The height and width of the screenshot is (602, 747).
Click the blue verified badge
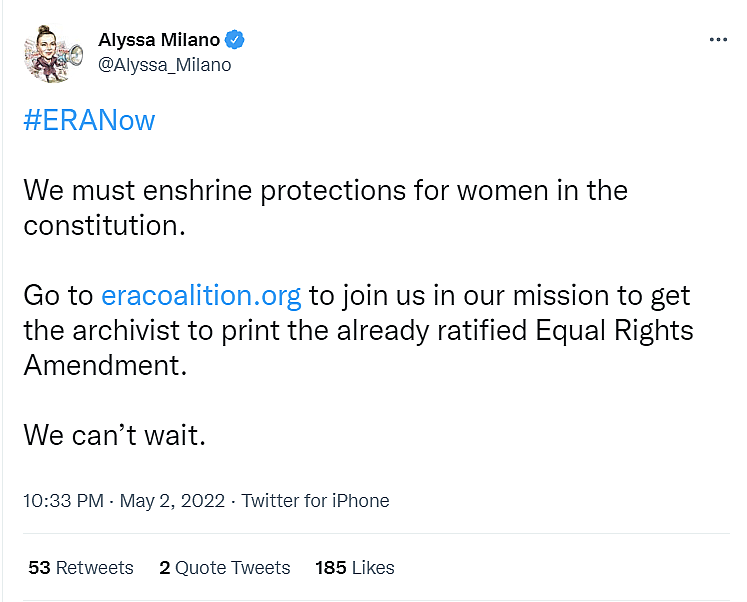[236, 40]
